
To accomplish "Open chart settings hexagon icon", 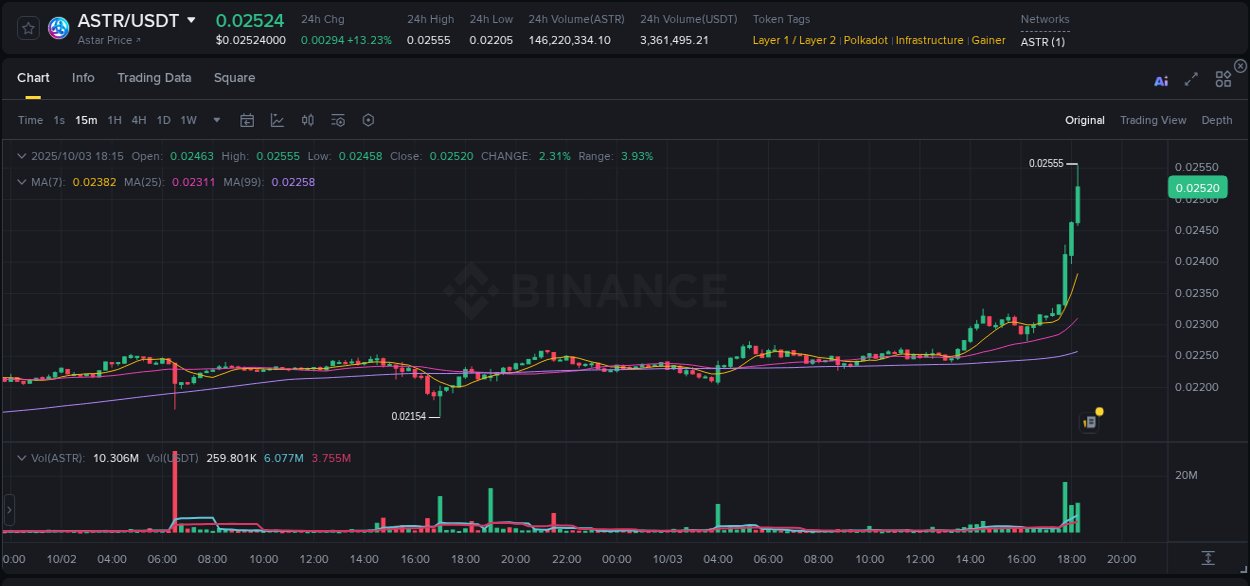I will pos(368,120).
